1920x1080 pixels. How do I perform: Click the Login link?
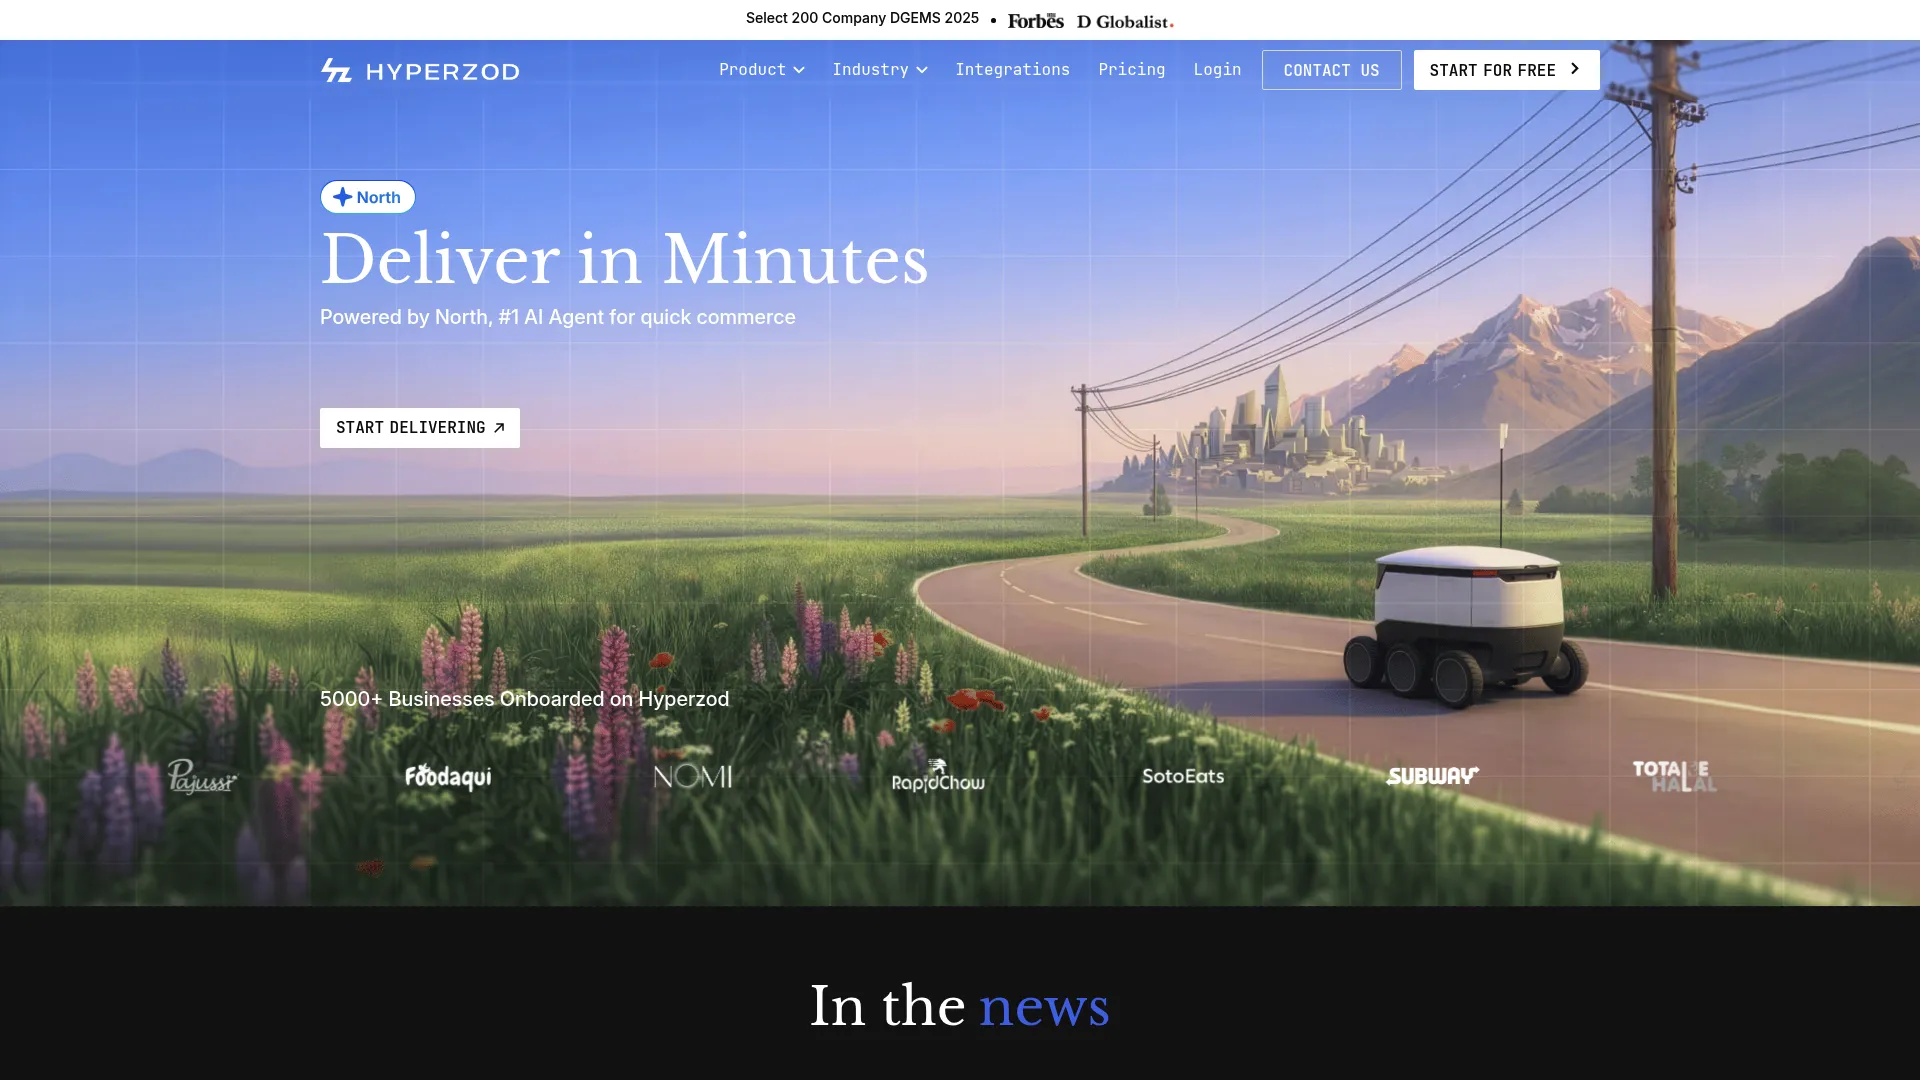click(1217, 70)
